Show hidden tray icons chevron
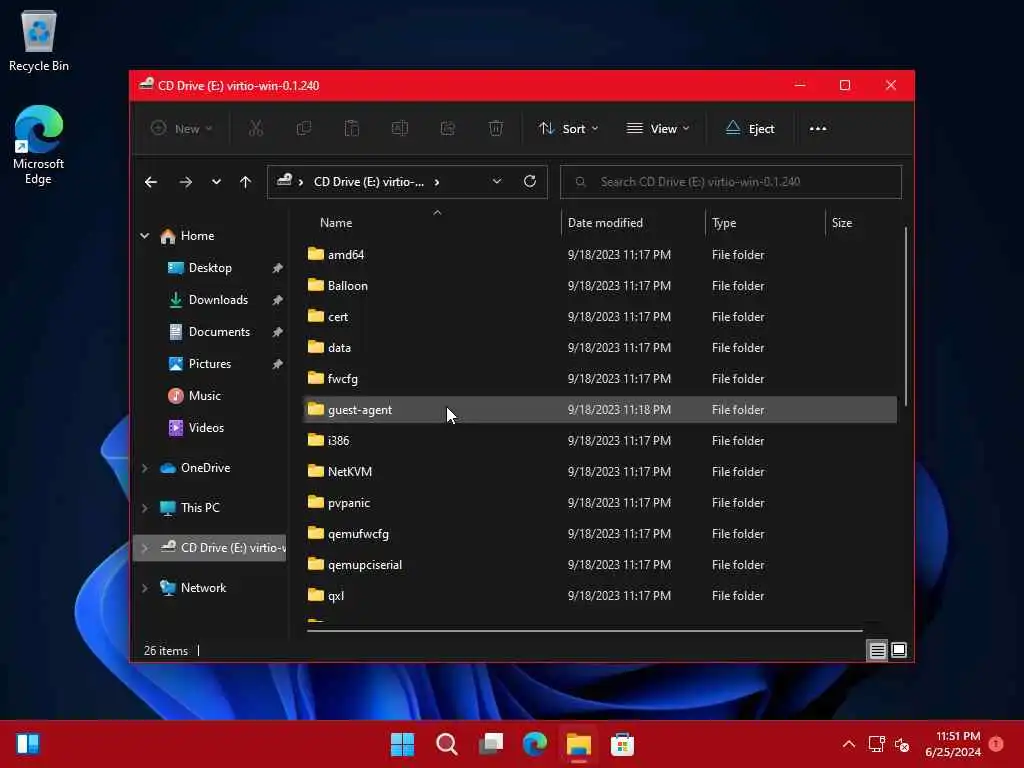 coord(848,744)
